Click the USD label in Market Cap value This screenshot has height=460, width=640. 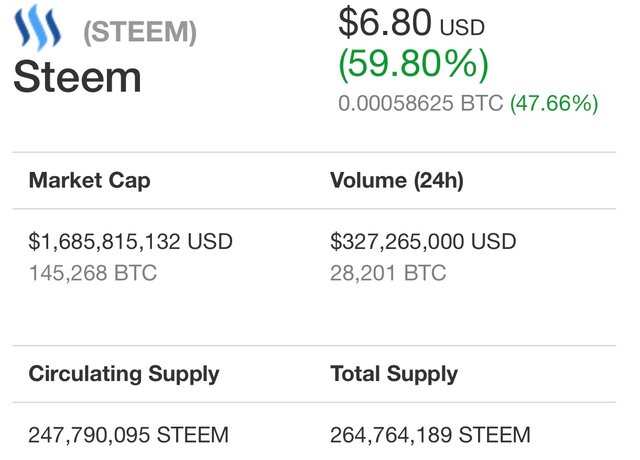tap(210, 241)
